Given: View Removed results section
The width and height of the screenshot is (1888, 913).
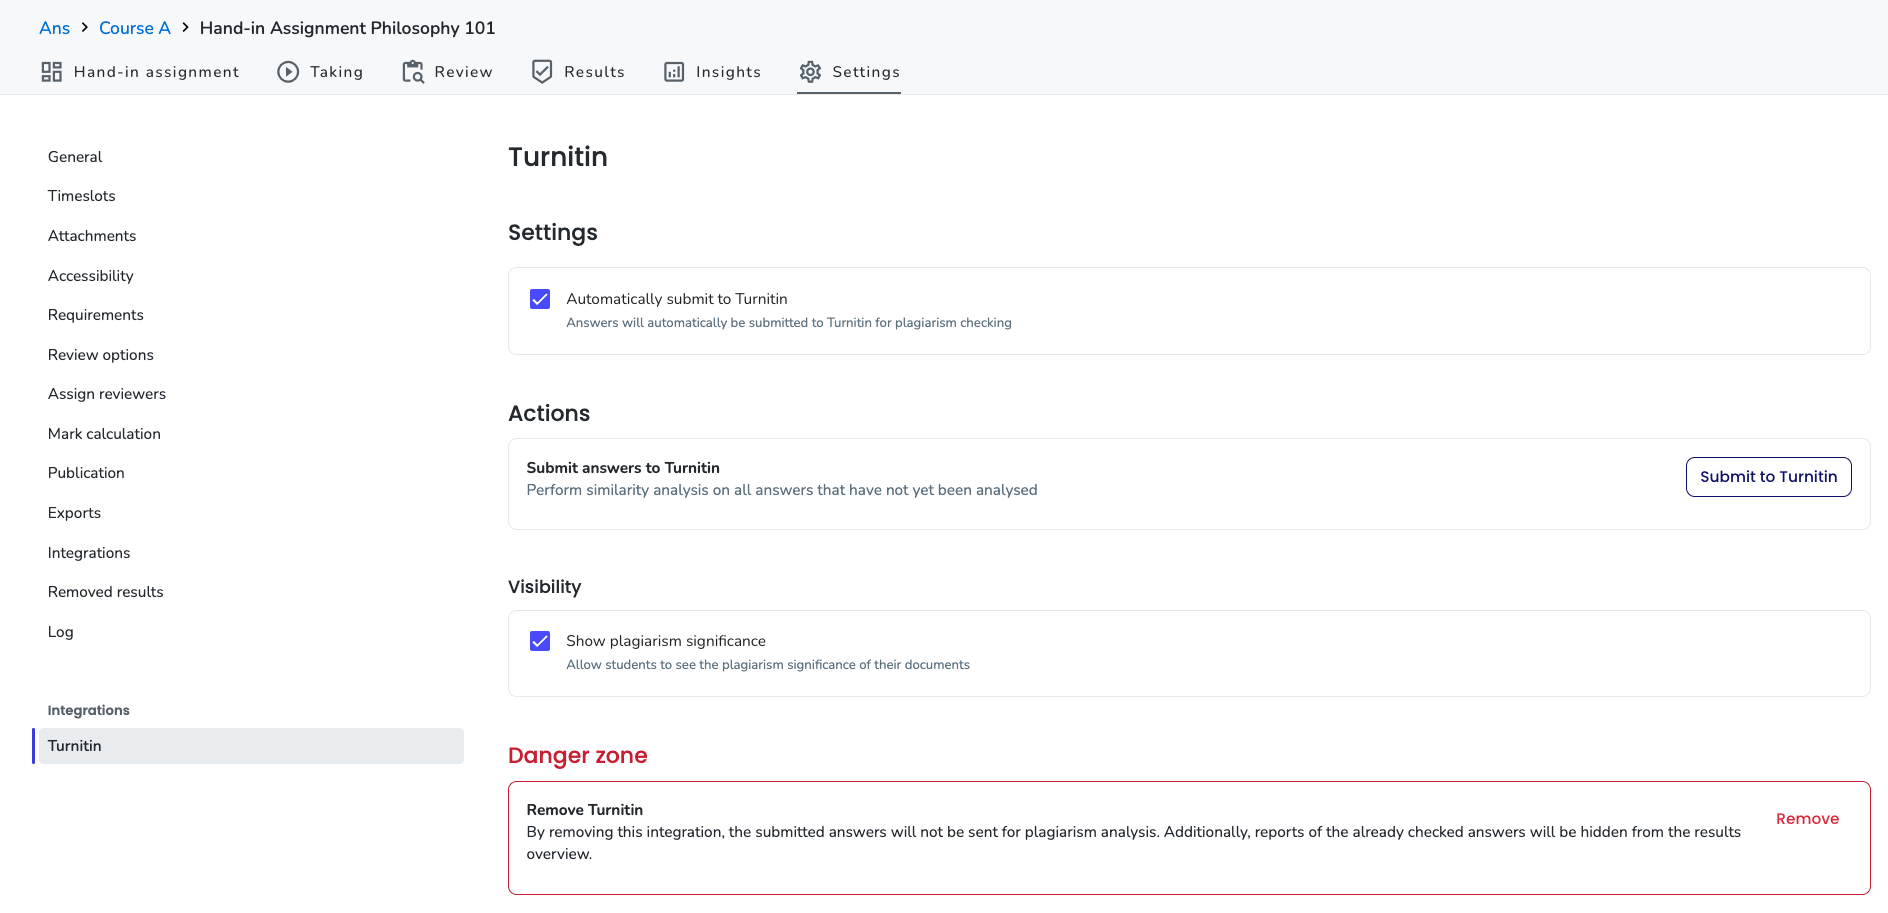Looking at the screenshot, I should click(x=106, y=592).
